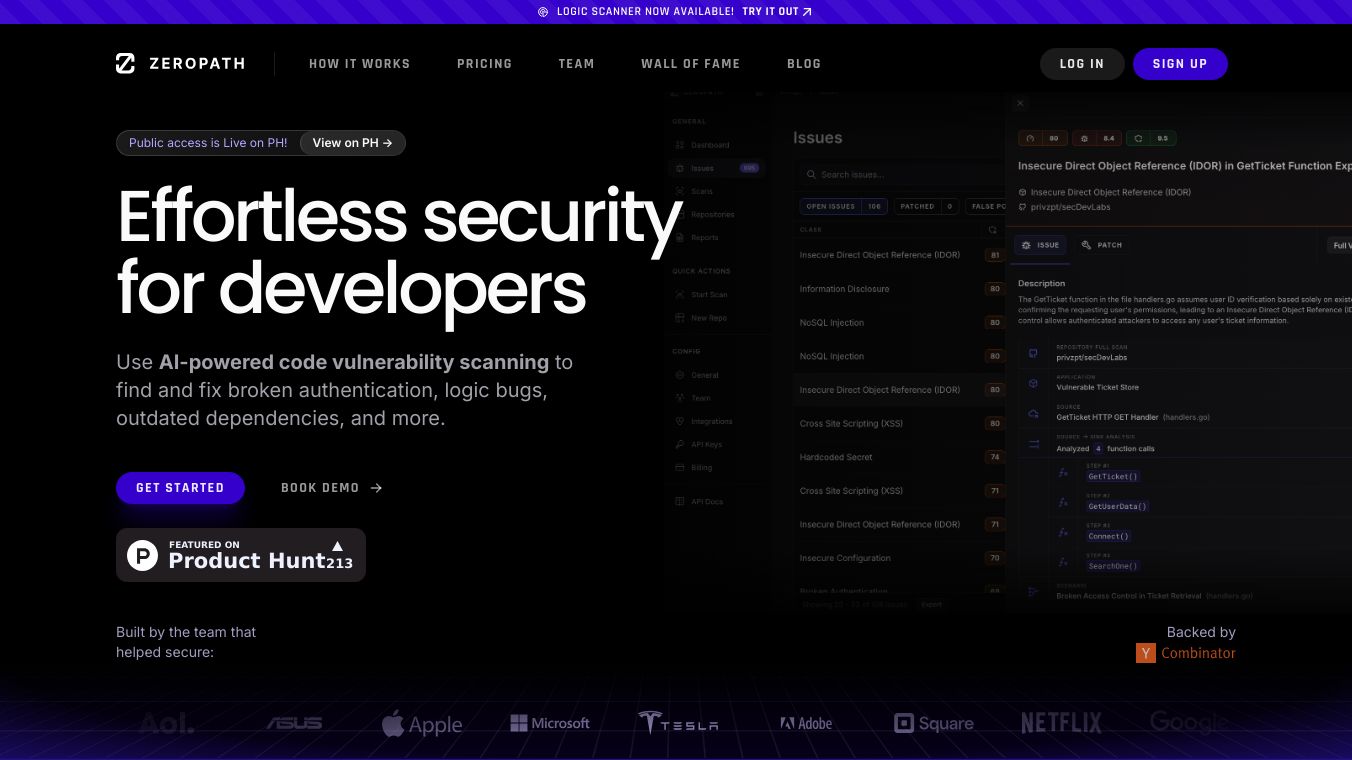Image resolution: width=1352 pixels, height=760 pixels.
Task: Click the magnifier icon in Search issues
Action: tap(812, 174)
